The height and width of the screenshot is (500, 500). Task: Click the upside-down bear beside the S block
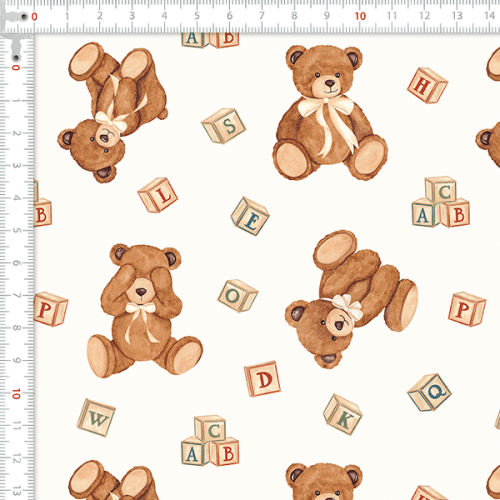point(113,112)
